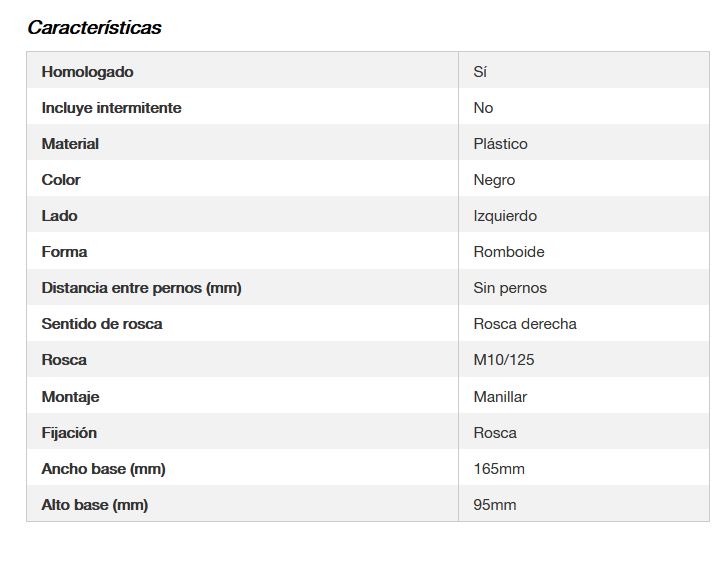Select the Color value Negro
Image resolution: width=727 pixels, height=566 pixels.
coord(494,180)
